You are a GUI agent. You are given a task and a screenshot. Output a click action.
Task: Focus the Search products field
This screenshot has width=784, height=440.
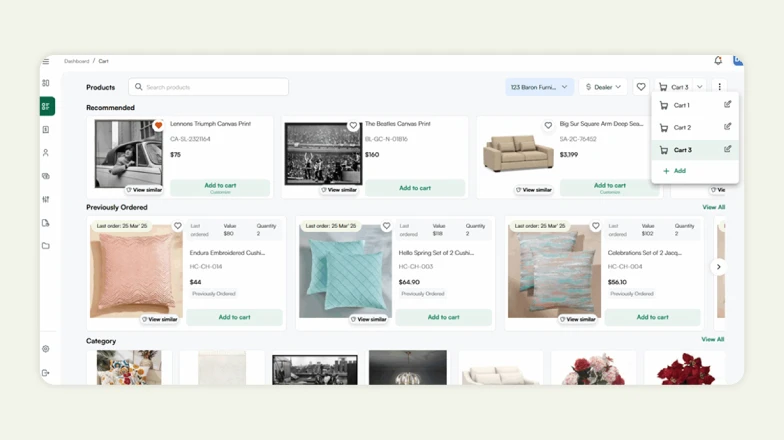click(x=208, y=87)
